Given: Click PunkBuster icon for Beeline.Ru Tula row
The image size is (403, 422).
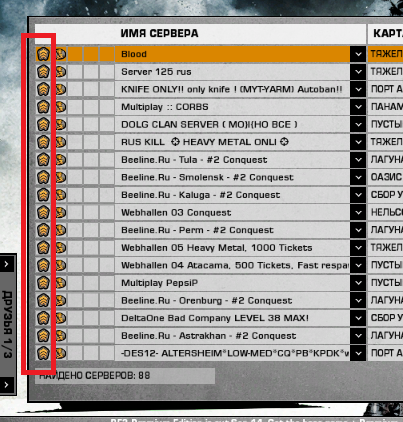Looking at the screenshot, I should pos(60,160).
